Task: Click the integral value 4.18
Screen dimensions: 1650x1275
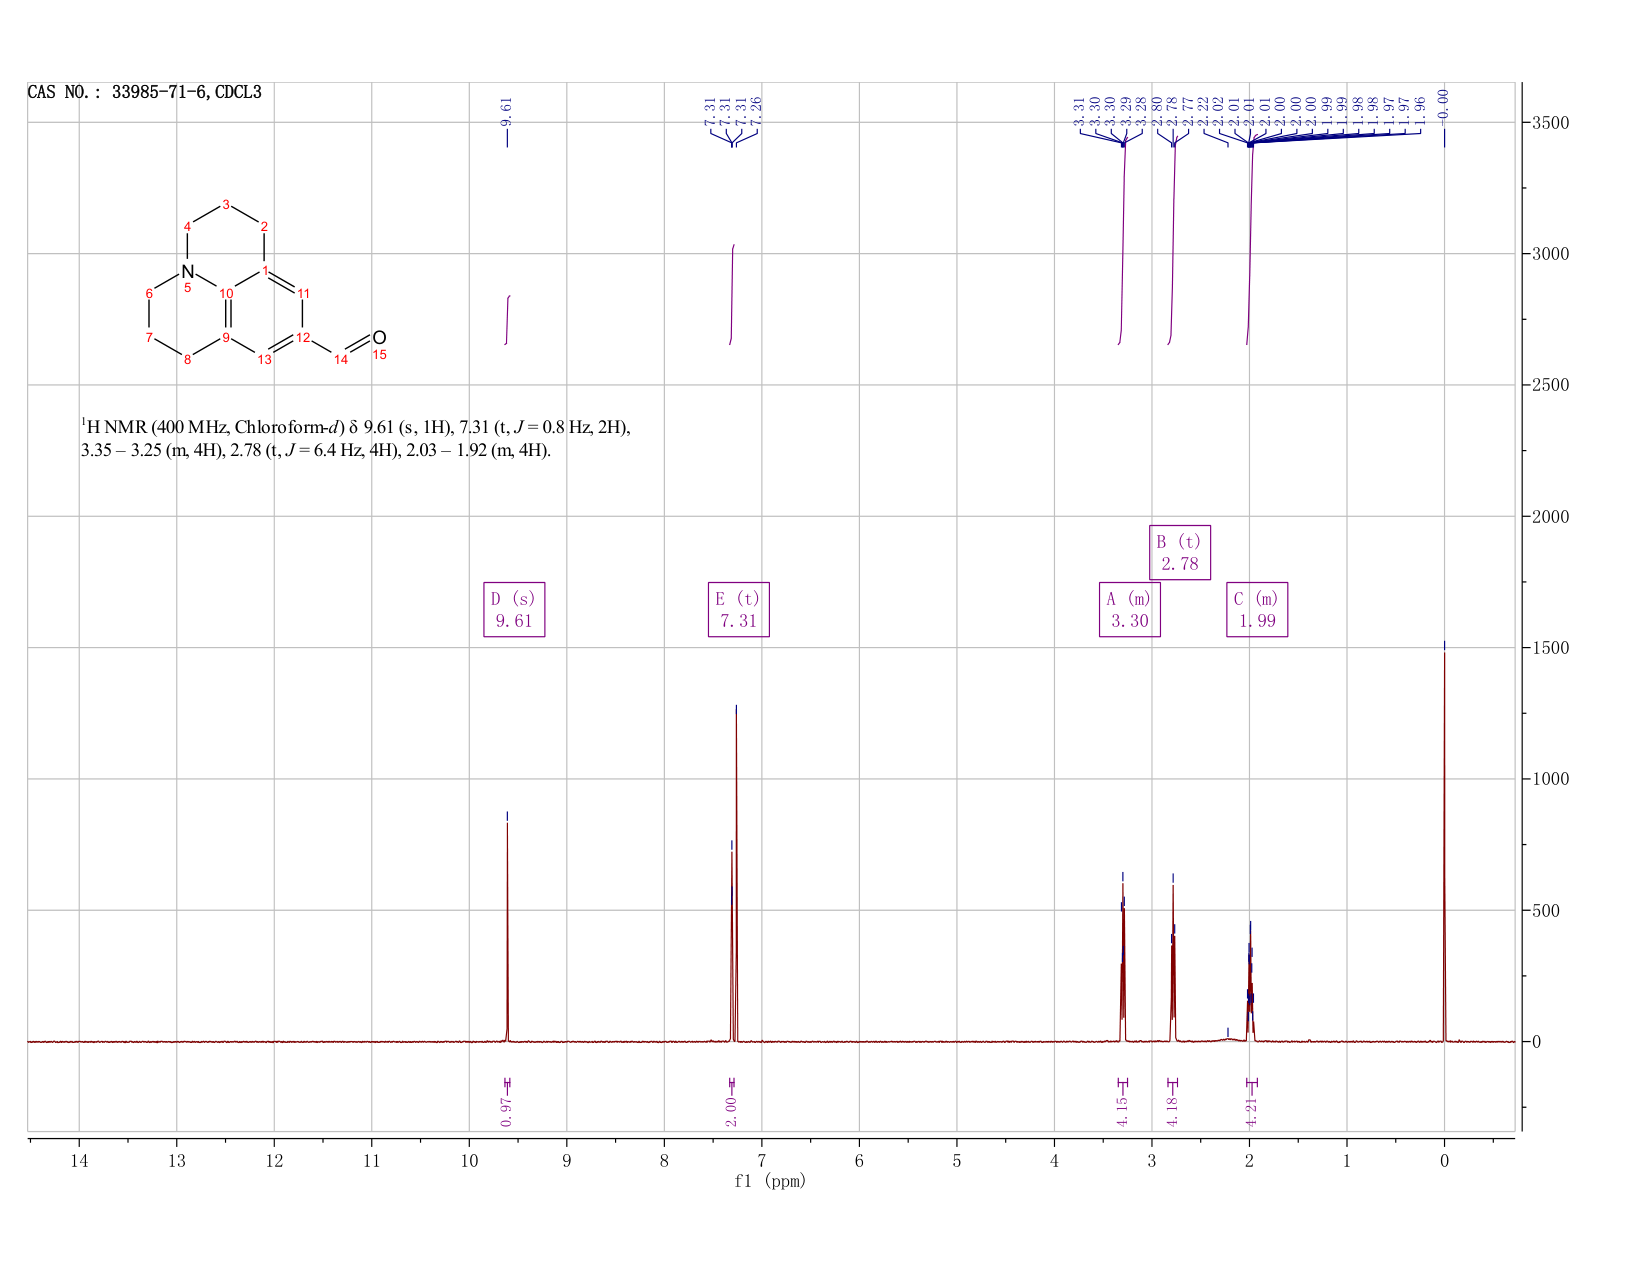Action: pos(1172,1110)
